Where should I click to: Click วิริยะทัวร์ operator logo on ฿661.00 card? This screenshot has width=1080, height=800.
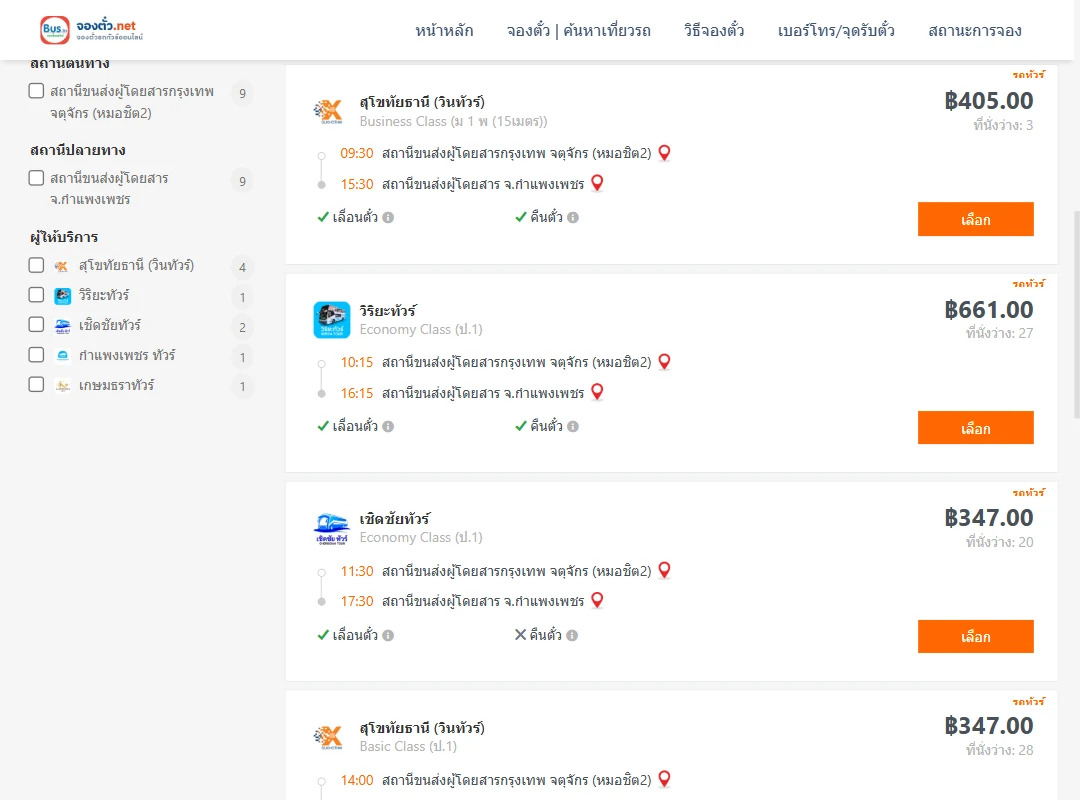(331, 320)
